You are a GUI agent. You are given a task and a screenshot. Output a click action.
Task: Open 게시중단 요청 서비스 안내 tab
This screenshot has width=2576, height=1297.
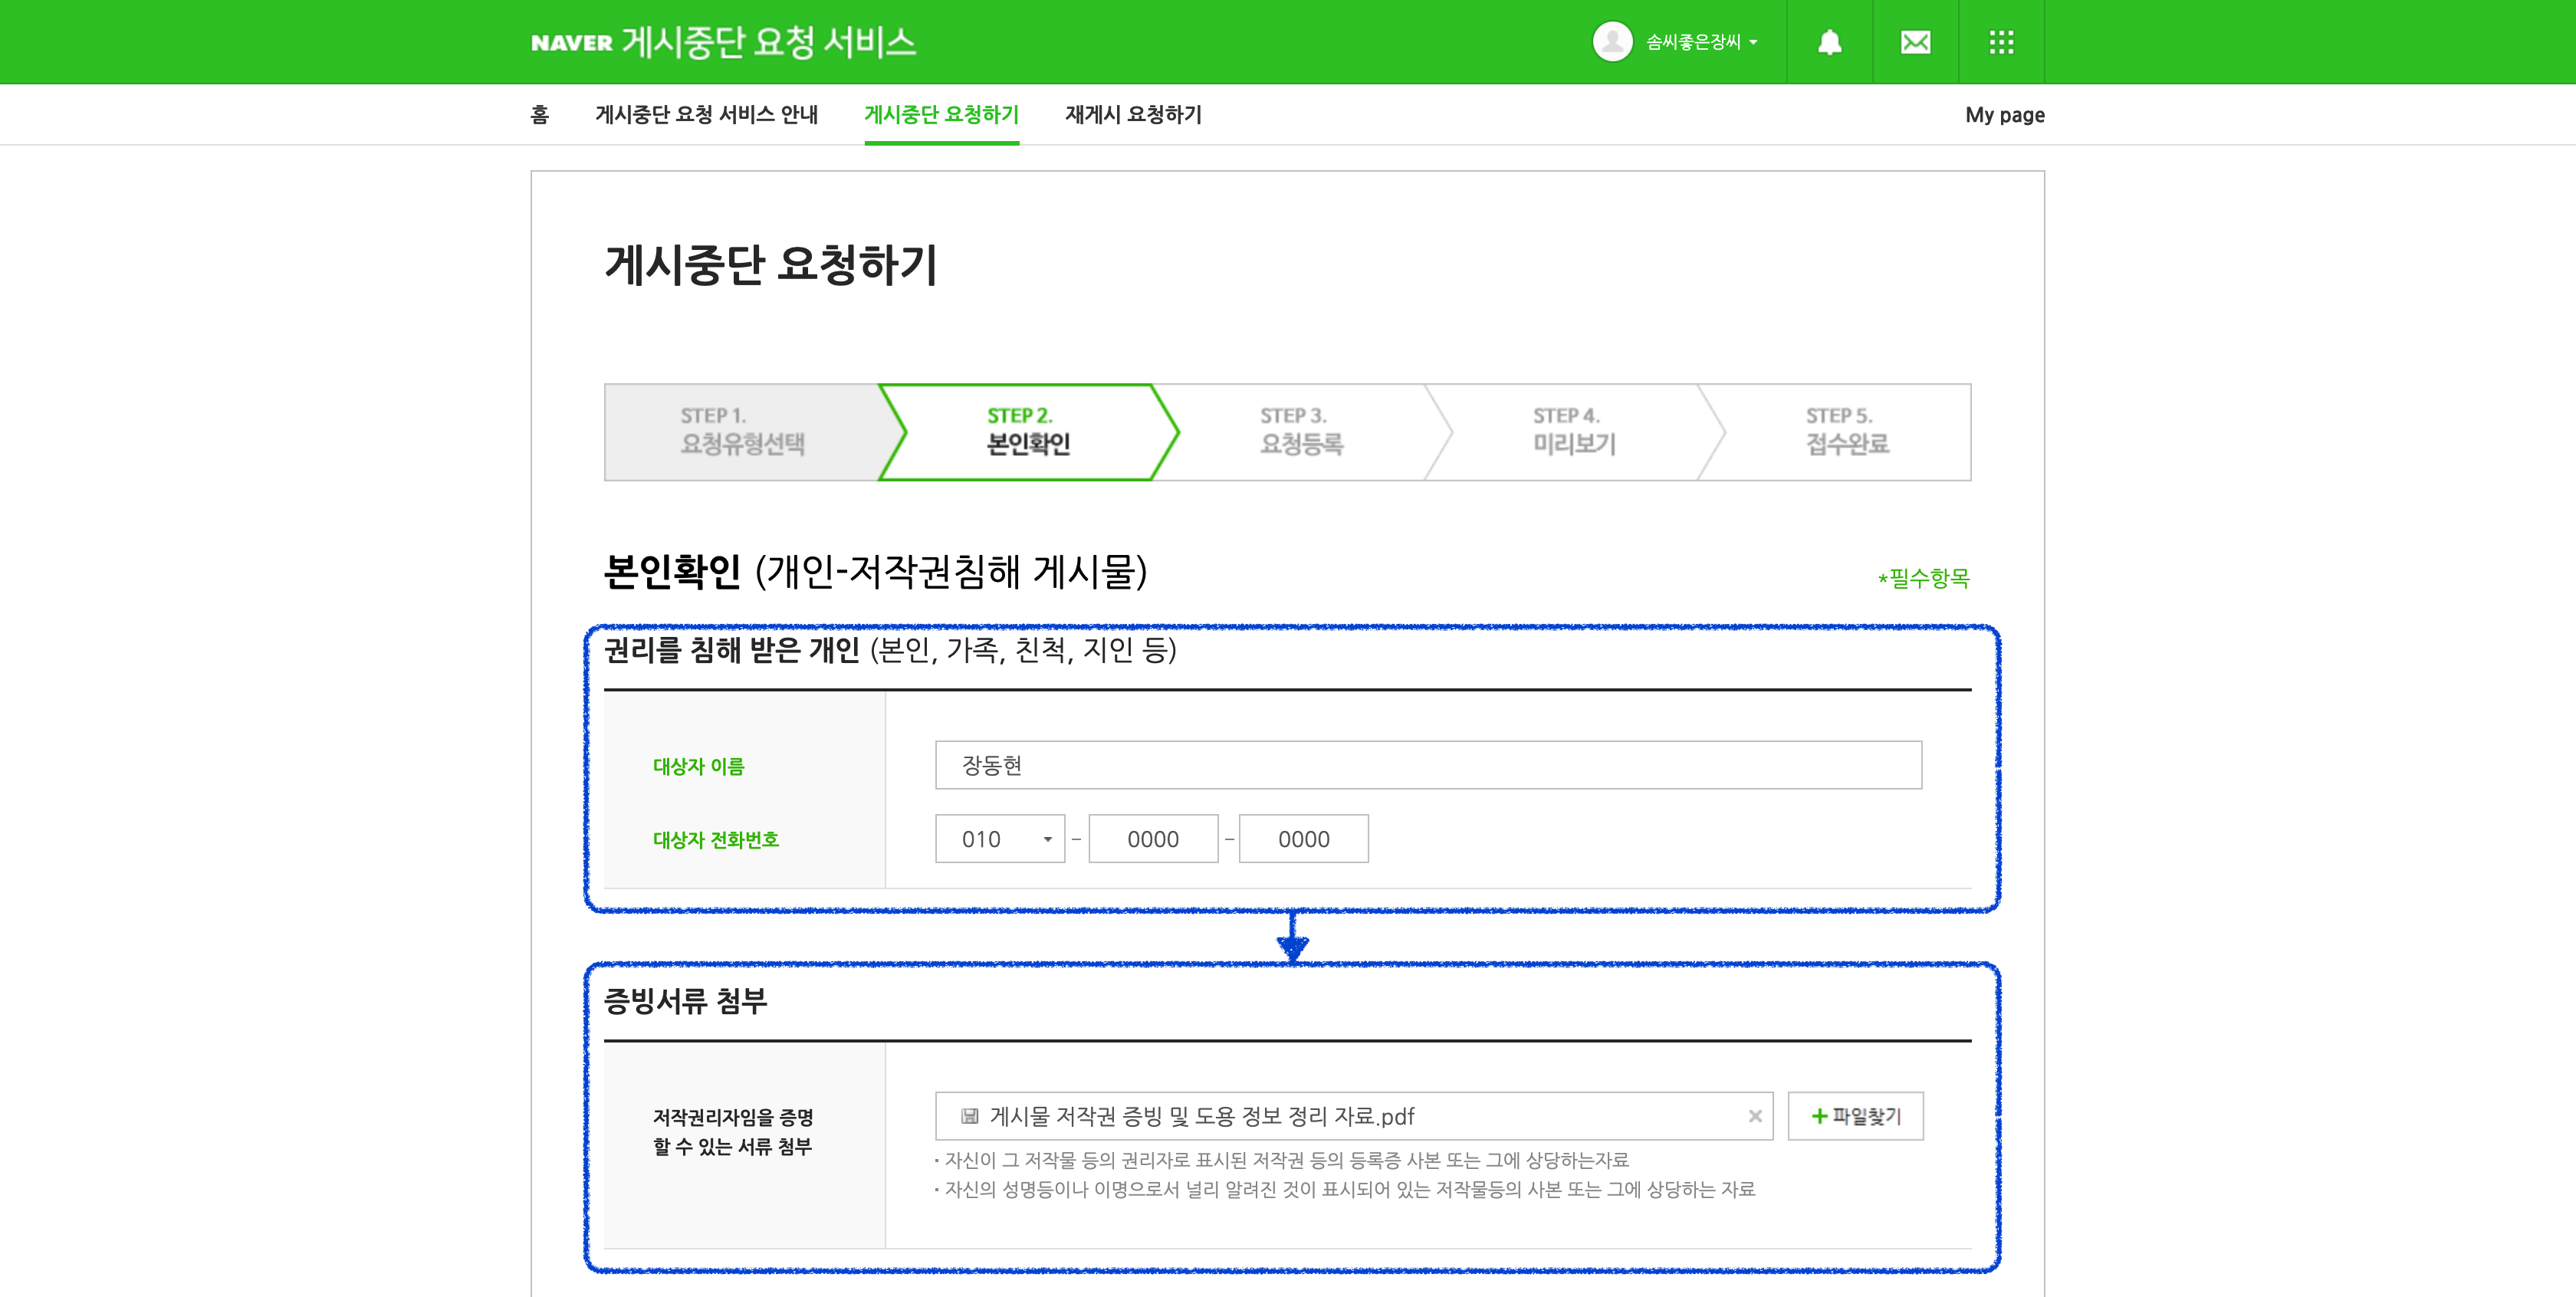pos(706,115)
